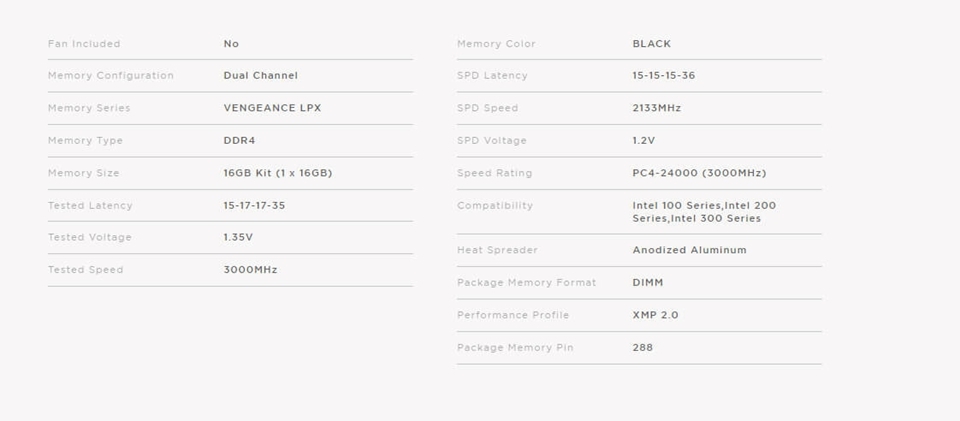The width and height of the screenshot is (960, 421).
Task: Click the DDR4 memory type value
Action: (239, 141)
